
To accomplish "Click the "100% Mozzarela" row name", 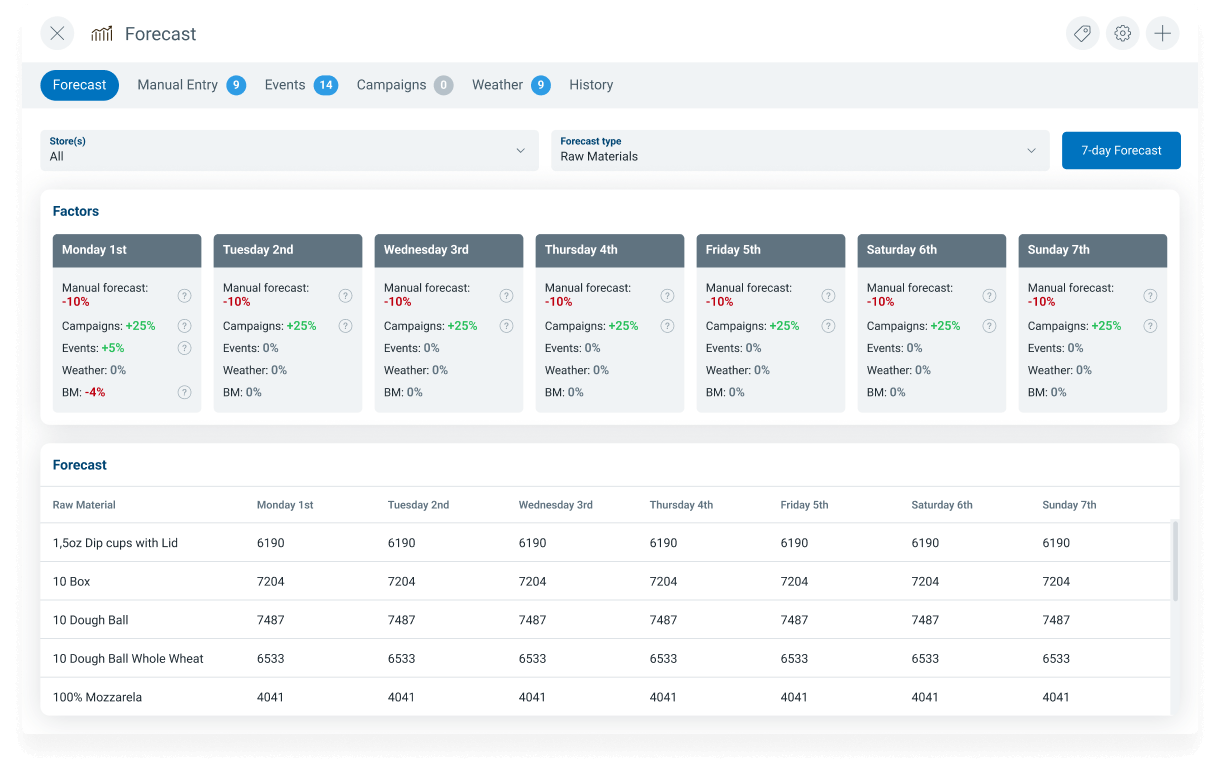I will tap(97, 697).
